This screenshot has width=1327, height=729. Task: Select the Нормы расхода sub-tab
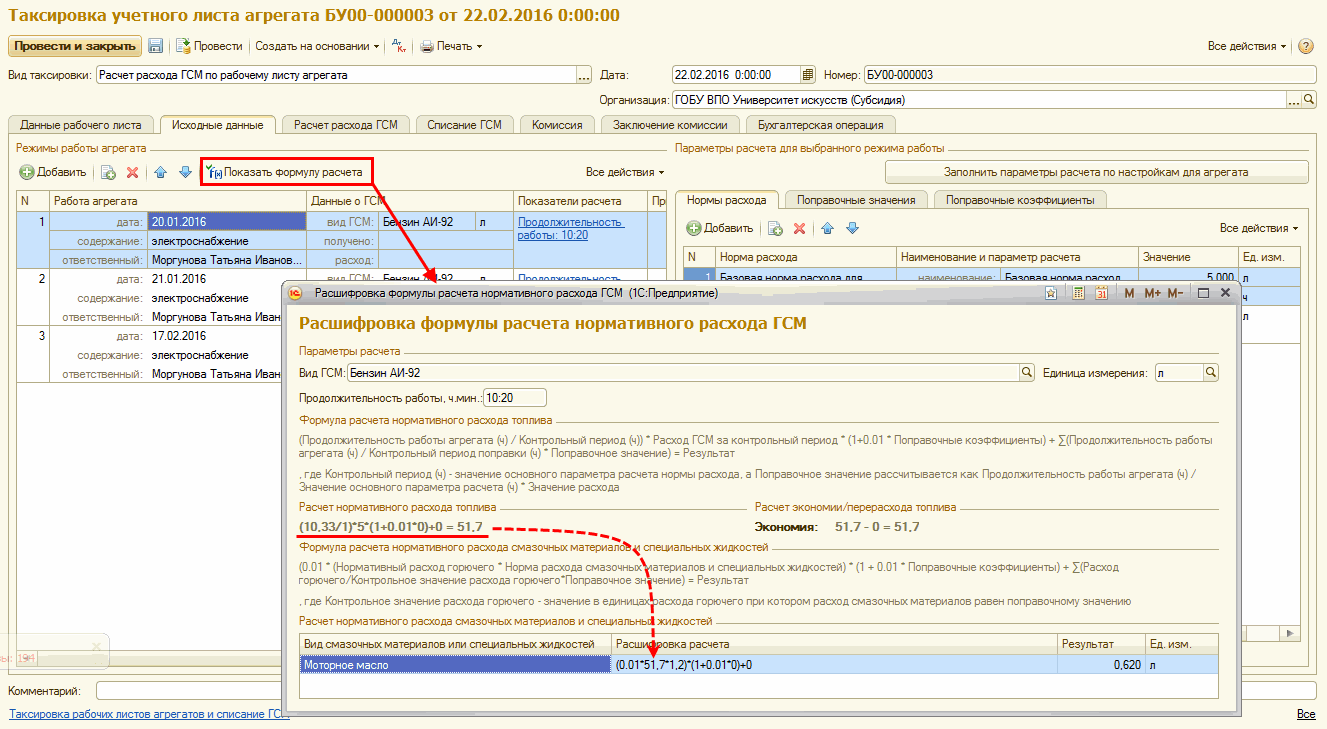[726, 199]
